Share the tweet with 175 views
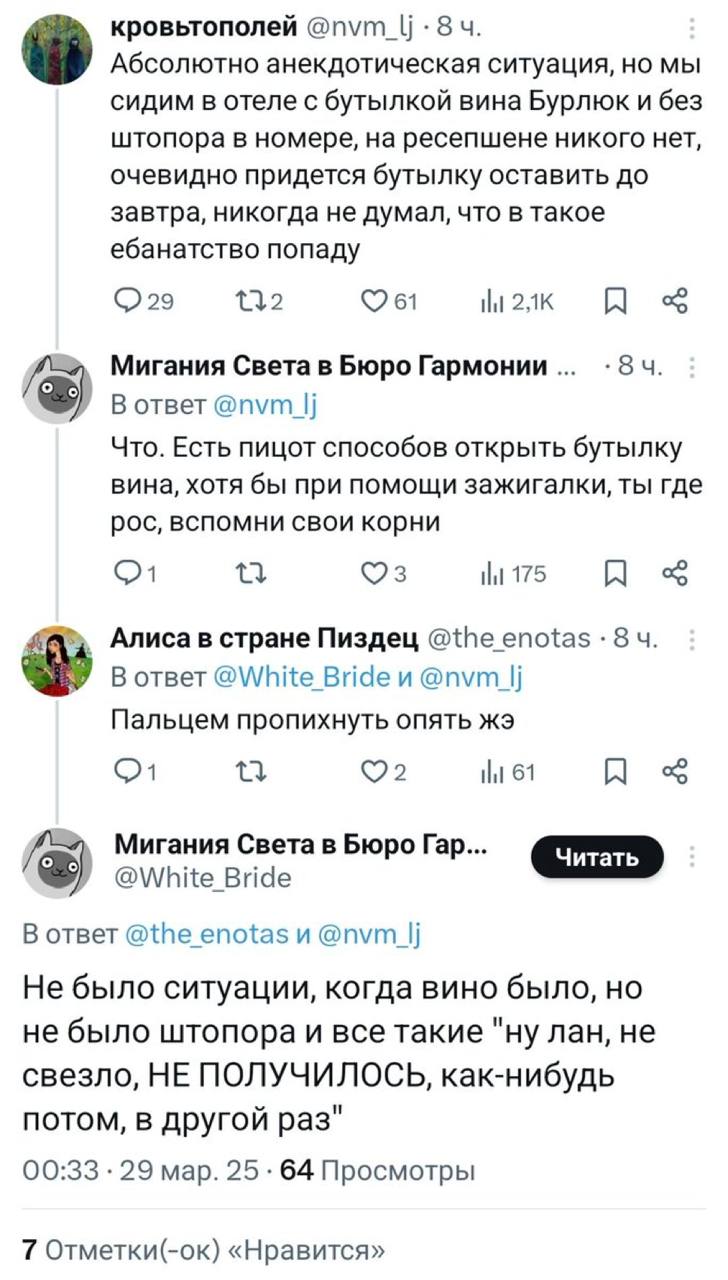Image resolution: width=728 pixels, height=1280 pixels. pyautogui.click(x=675, y=574)
